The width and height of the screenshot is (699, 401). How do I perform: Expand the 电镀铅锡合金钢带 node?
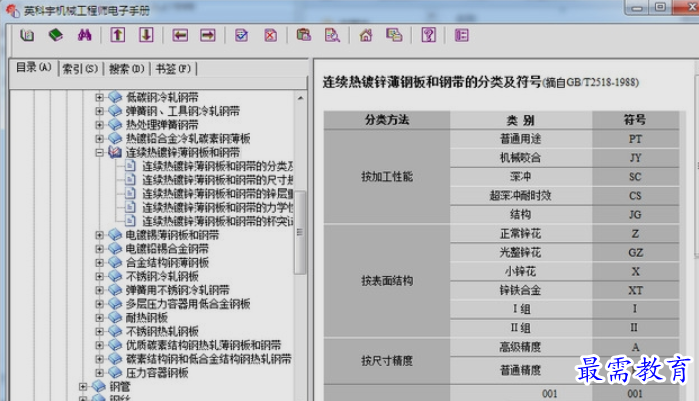(x=99, y=249)
